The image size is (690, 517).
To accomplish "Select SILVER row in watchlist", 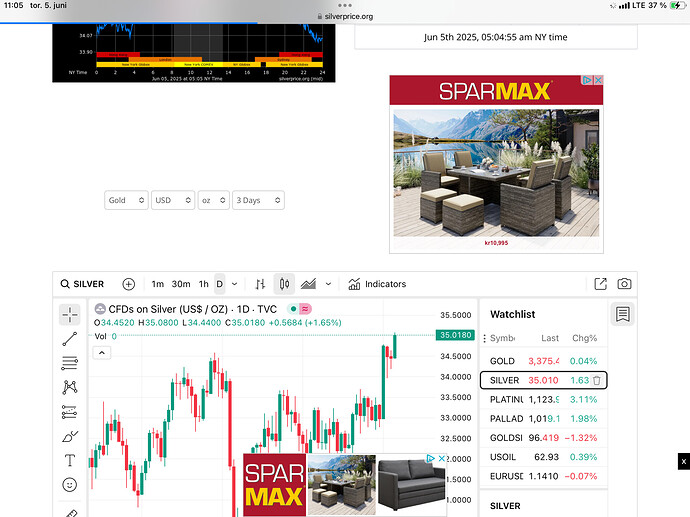I will click(x=543, y=380).
